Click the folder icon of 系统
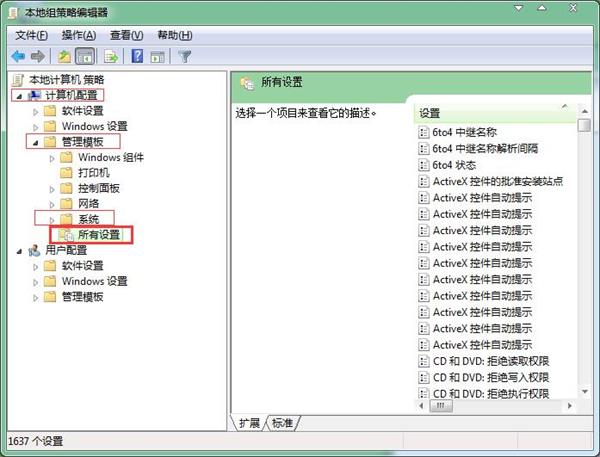Viewport: 600px width, 457px height. [x=66, y=219]
